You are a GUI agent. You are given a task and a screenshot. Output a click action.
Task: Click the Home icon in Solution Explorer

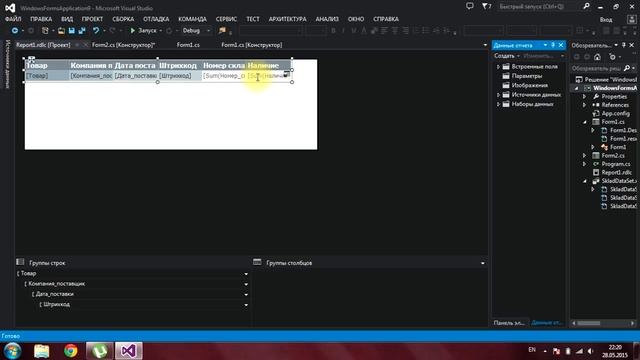tap(597, 57)
